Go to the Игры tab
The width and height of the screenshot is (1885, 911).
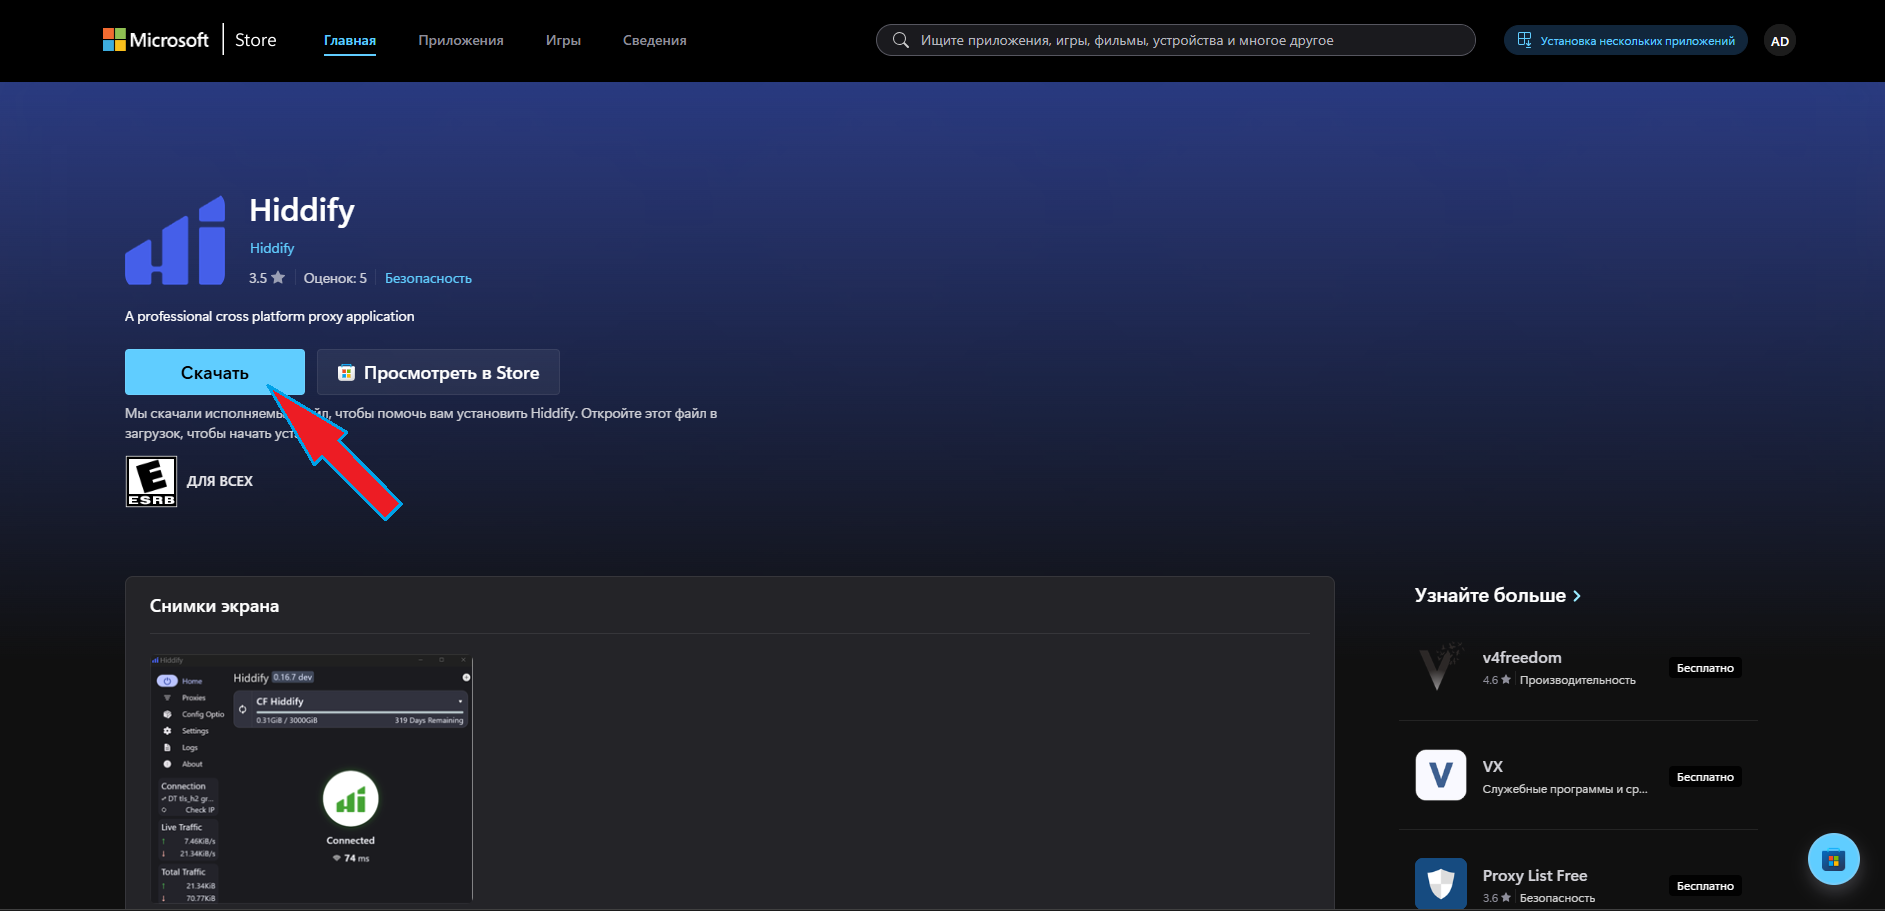coord(563,41)
